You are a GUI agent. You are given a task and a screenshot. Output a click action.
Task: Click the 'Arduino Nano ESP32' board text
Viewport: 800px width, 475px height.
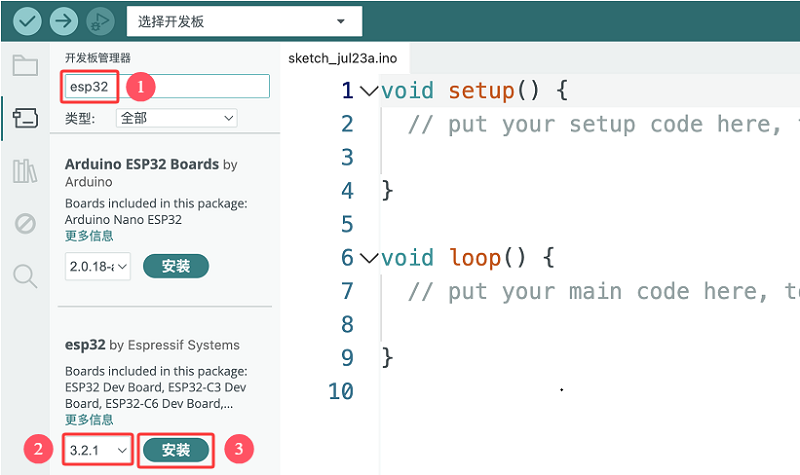(123, 219)
